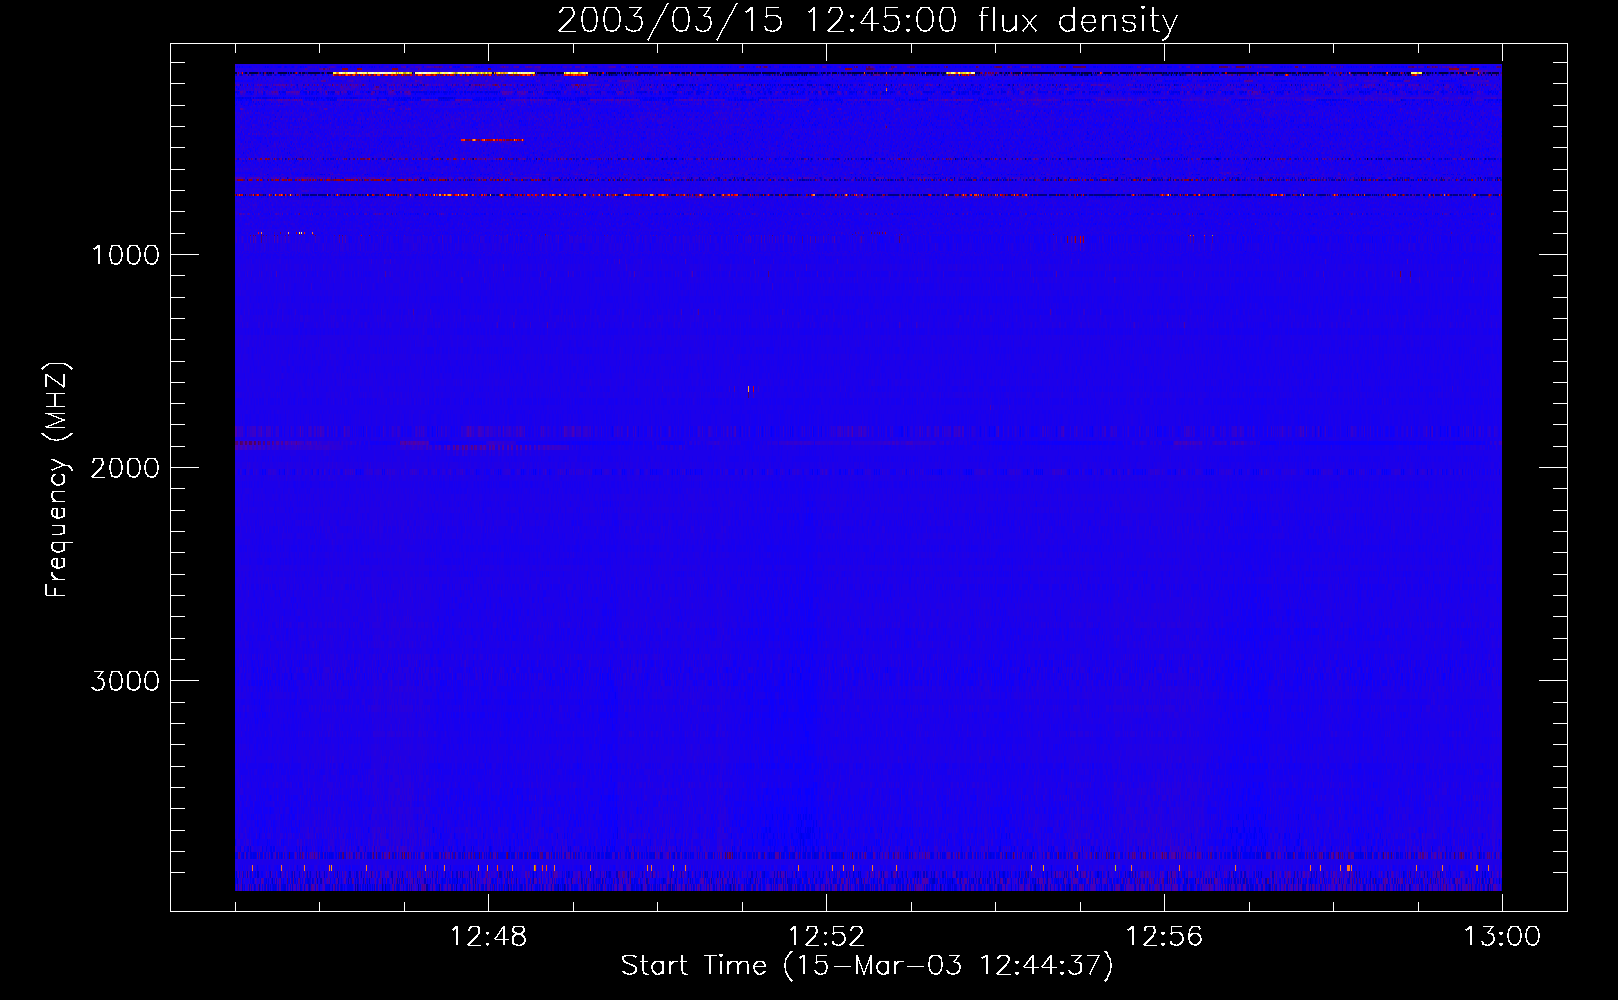
Task: Select the 3000 frequency tick label
Action: point(125,681)
